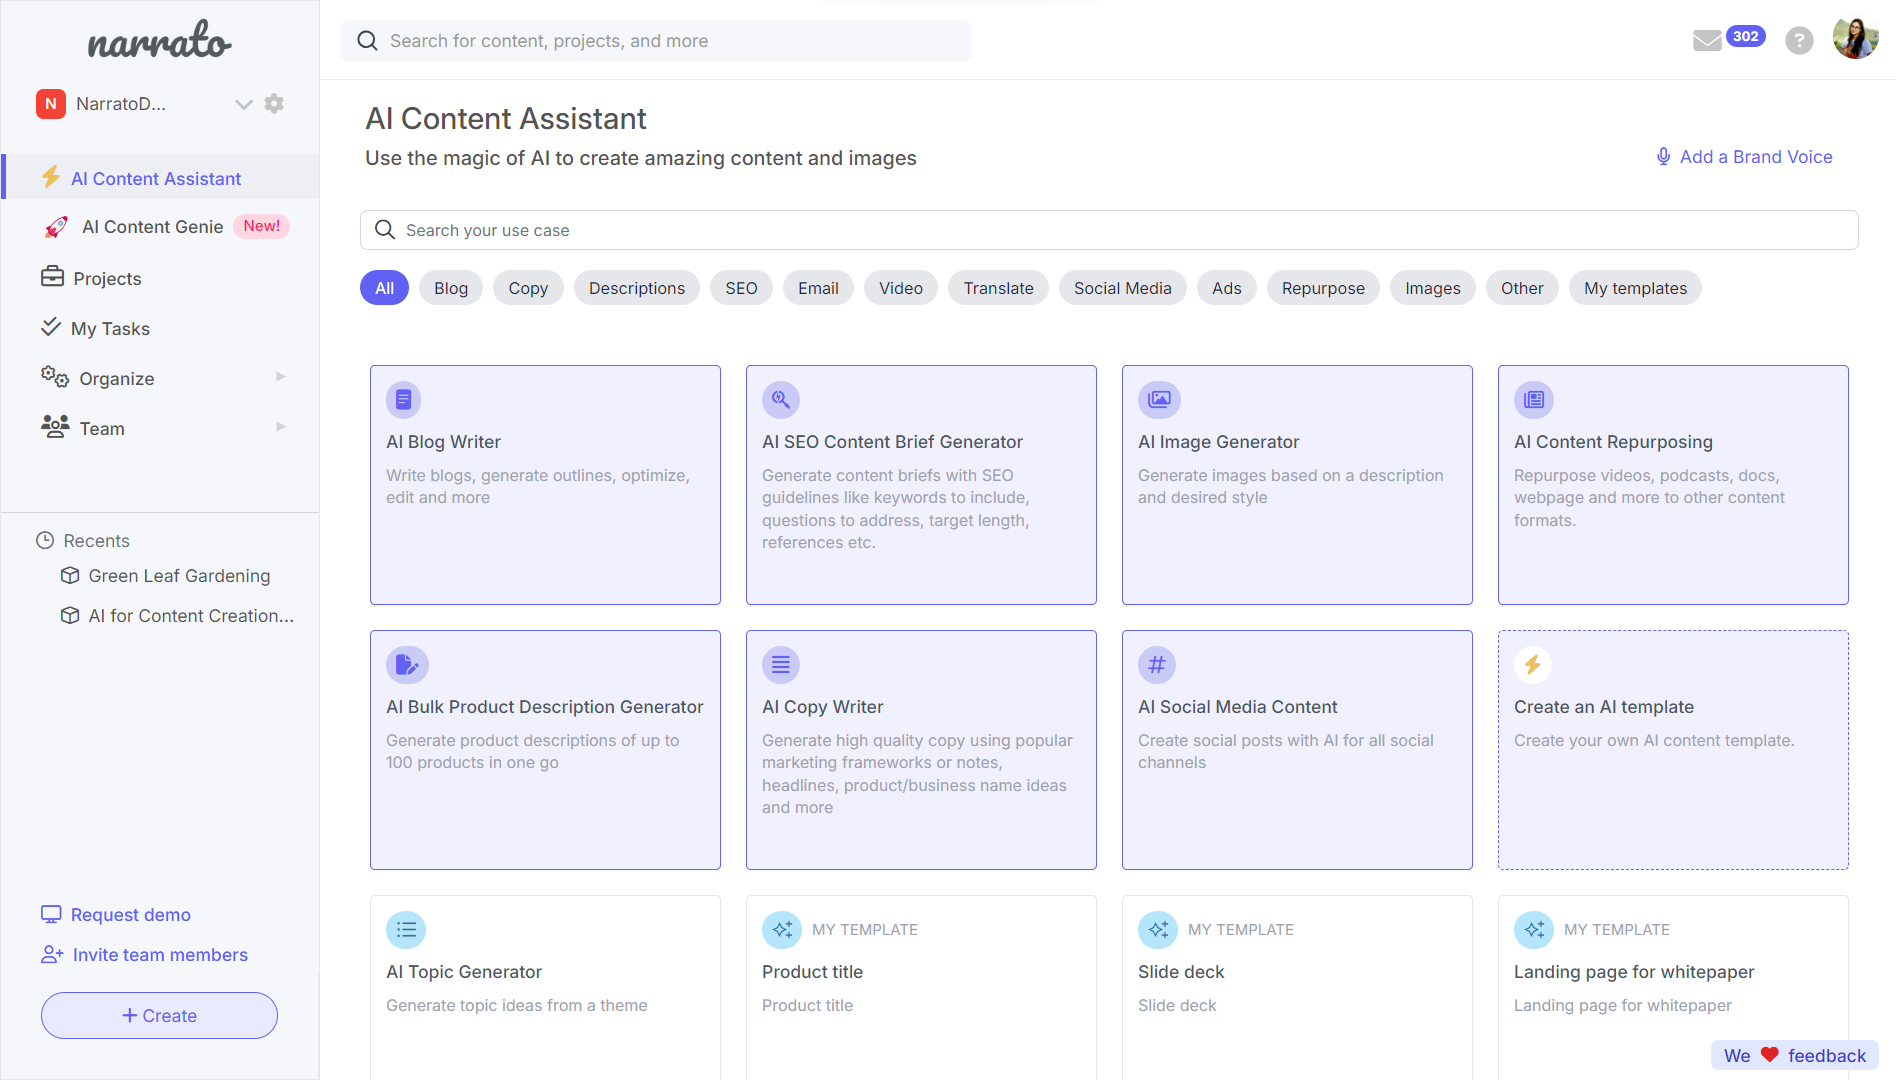
Task: Click the AI Image Generator picture icon
Action: pyautogui.click(x=1159, y=400)
